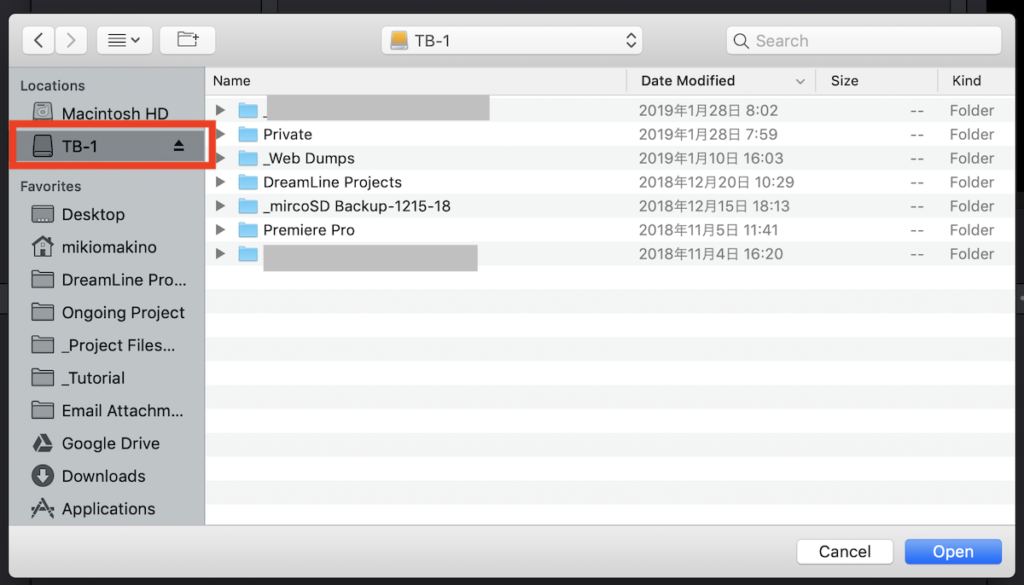Open _Project Files... favorite
The height and width of the screenshot is (585, 1024).
pyautogui.click(x=108, y=345)
